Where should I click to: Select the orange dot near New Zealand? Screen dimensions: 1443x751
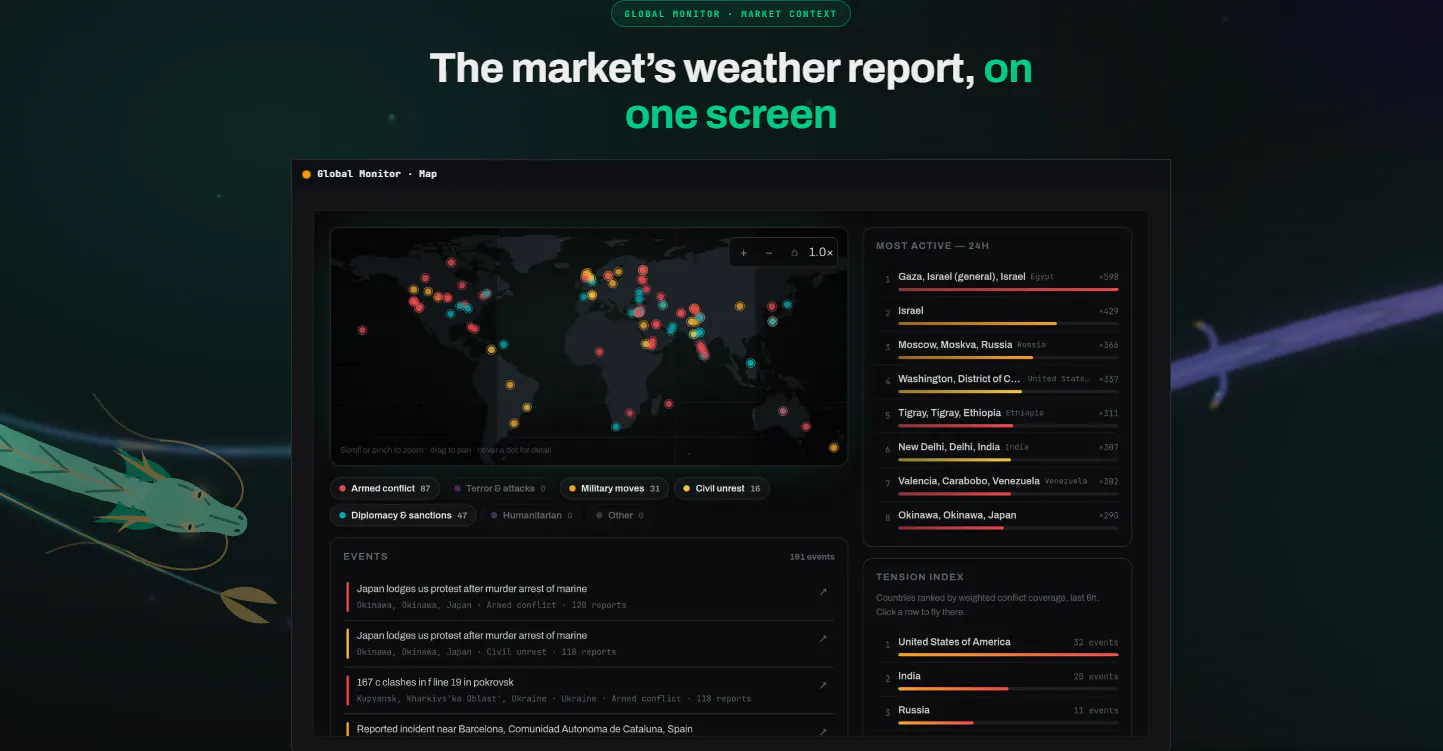833,447
